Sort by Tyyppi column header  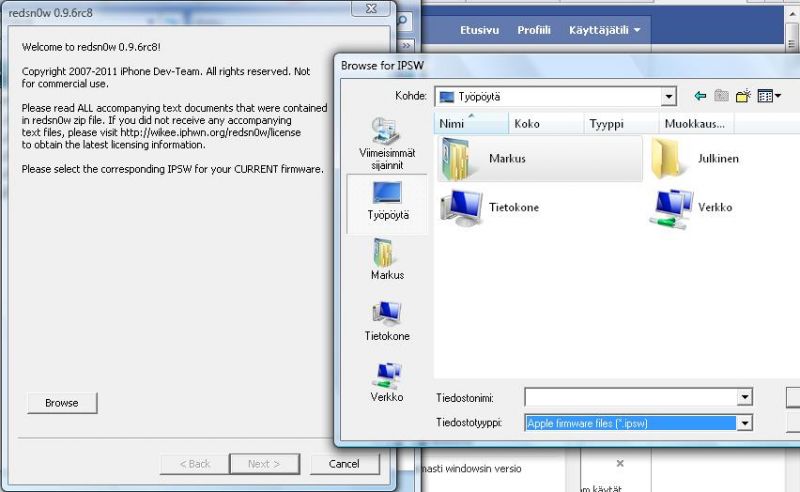coord(621,124)
